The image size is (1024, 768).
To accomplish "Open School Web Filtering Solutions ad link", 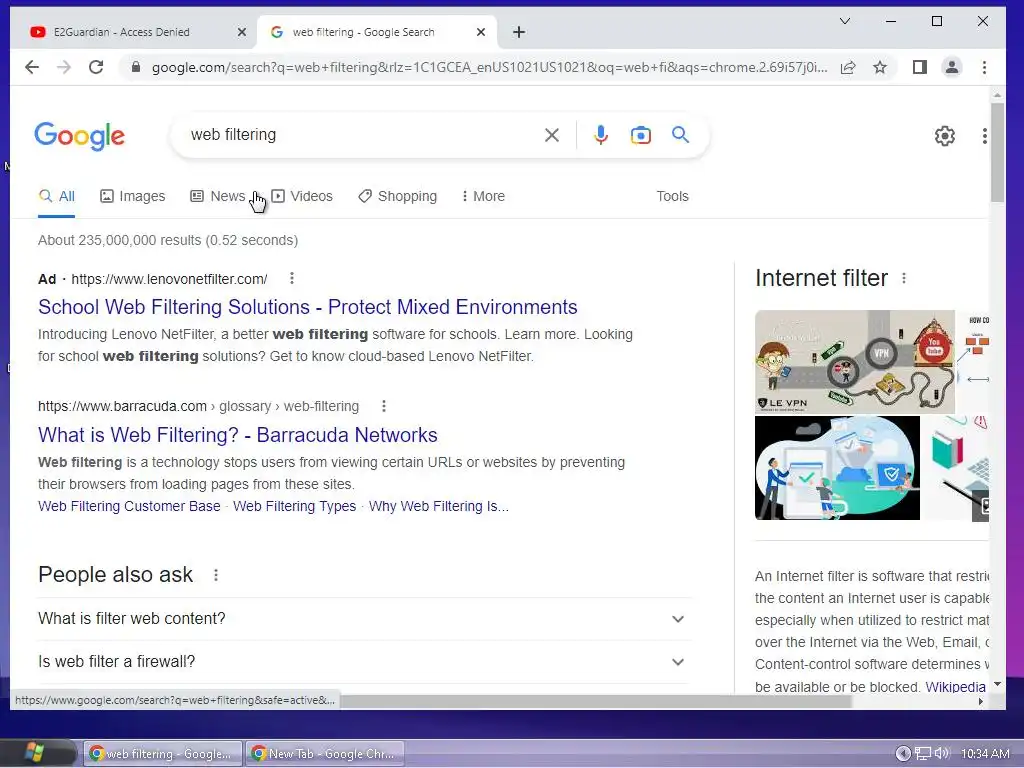I will [x=308, y=307].
